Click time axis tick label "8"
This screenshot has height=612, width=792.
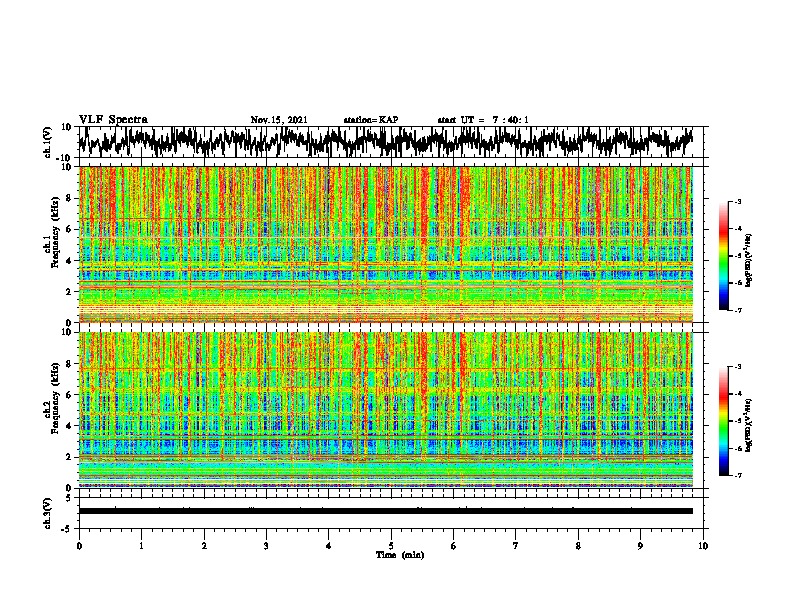click(578, 546)
